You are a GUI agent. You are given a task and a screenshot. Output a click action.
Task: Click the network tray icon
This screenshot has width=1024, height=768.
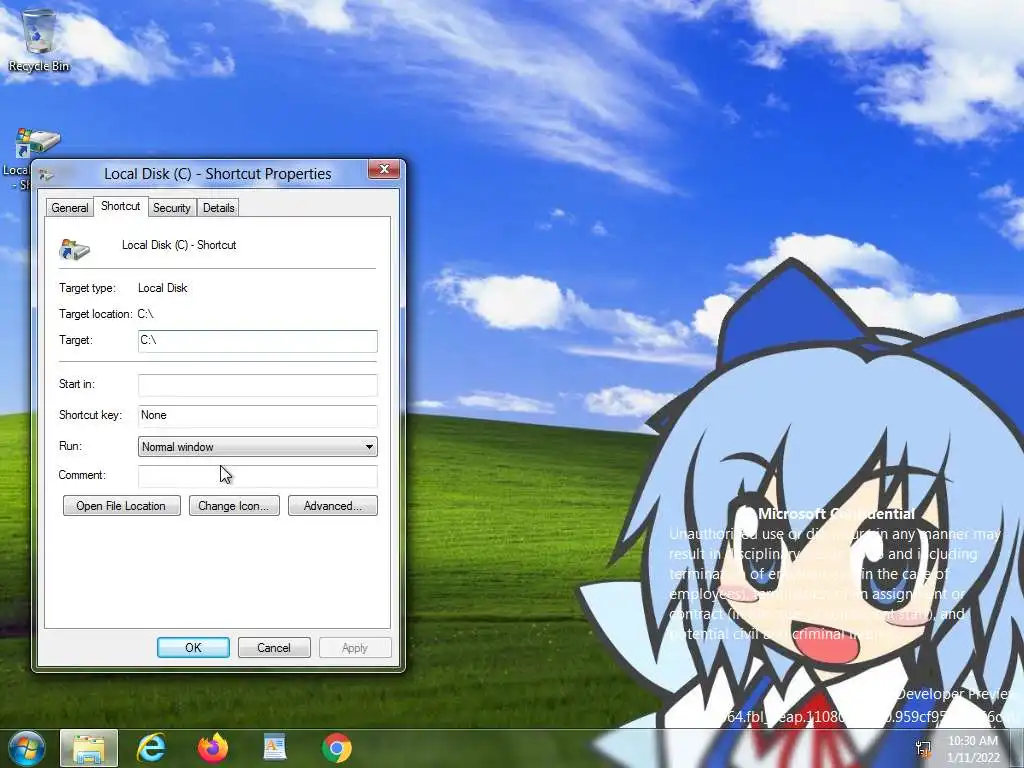923,748
